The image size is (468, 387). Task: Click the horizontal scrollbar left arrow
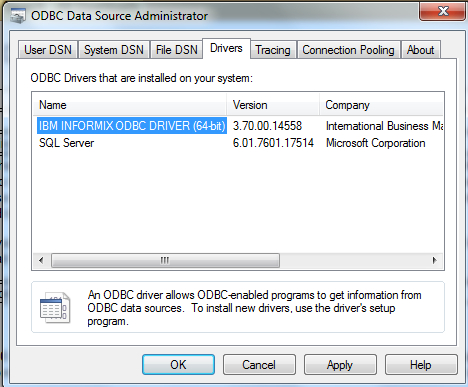[41, 260]
